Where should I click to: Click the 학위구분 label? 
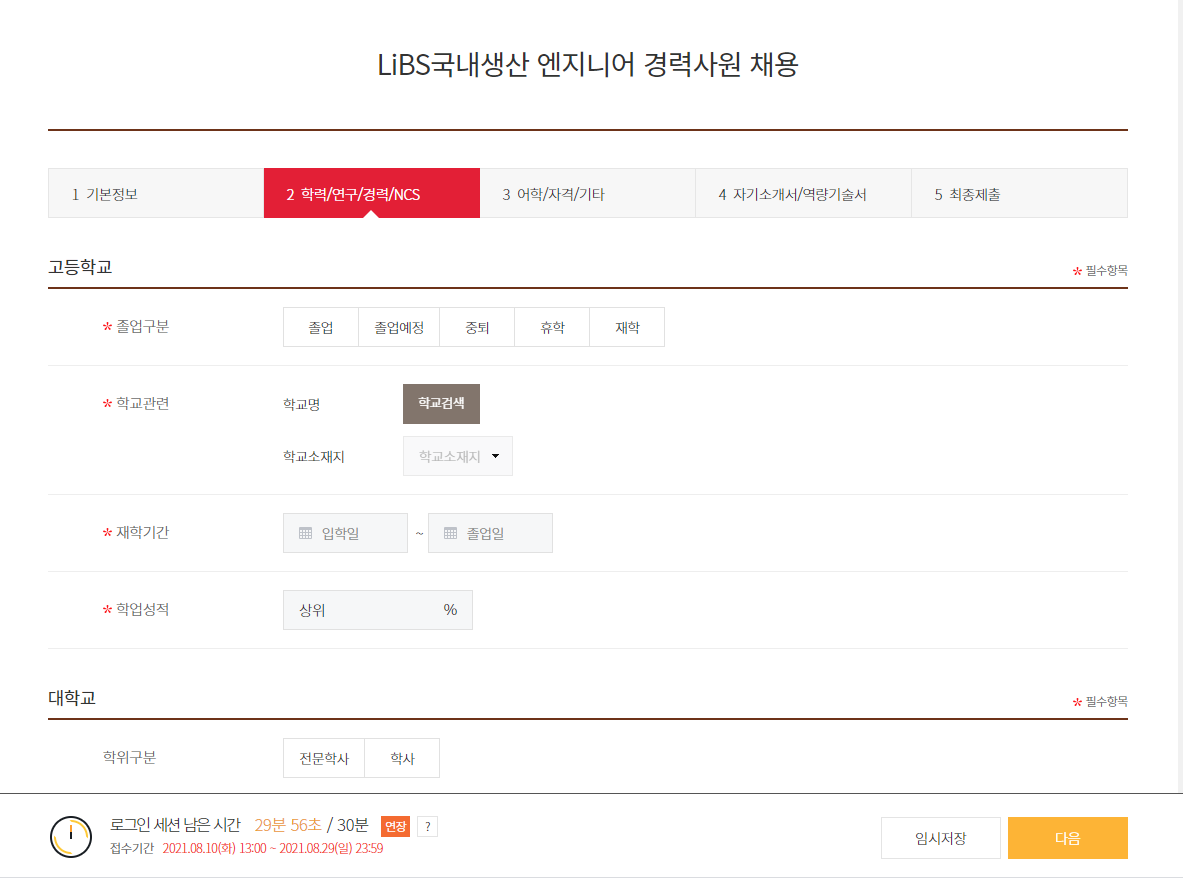[130, 757]
